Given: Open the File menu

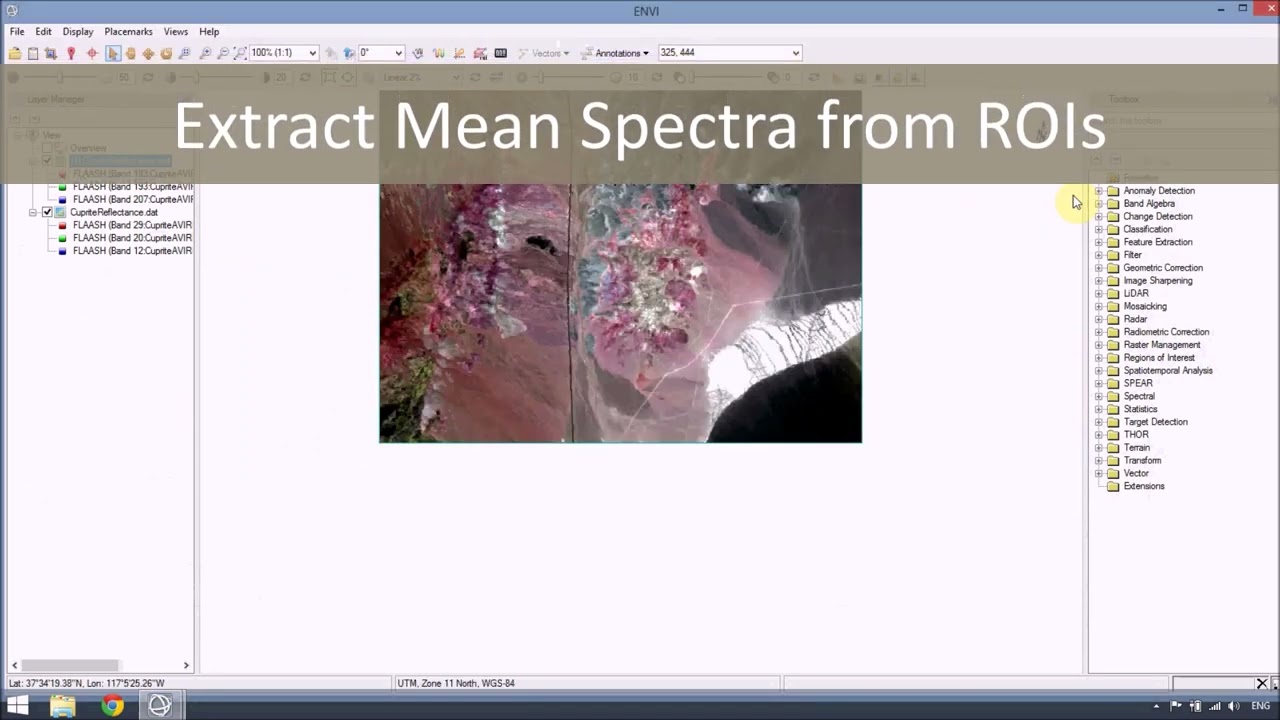Looking at the screenshot, I should (17, 32).
